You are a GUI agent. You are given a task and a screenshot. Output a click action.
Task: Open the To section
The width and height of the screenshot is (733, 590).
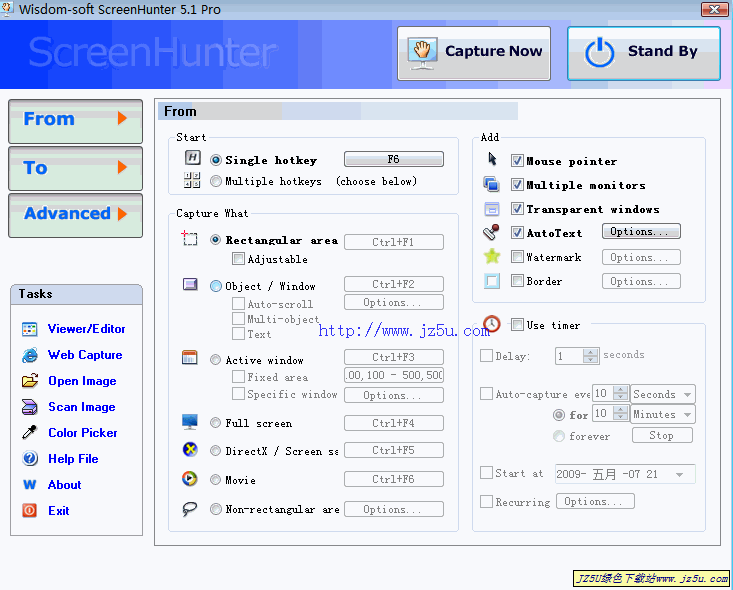[75, 169]
